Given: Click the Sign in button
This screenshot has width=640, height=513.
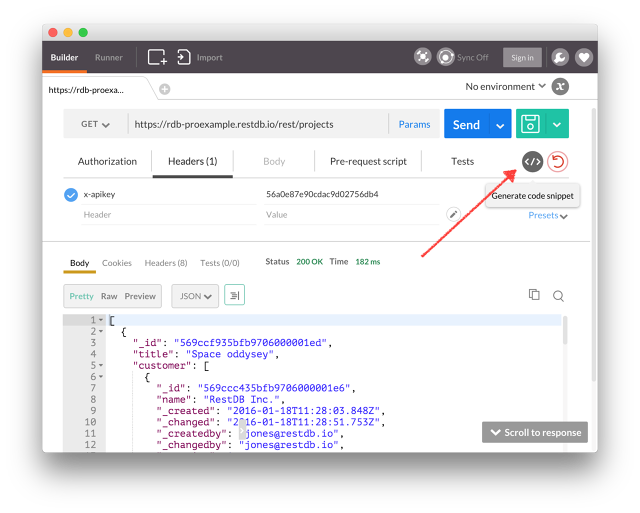Looking at the screenshot, I should coord(522,58).
